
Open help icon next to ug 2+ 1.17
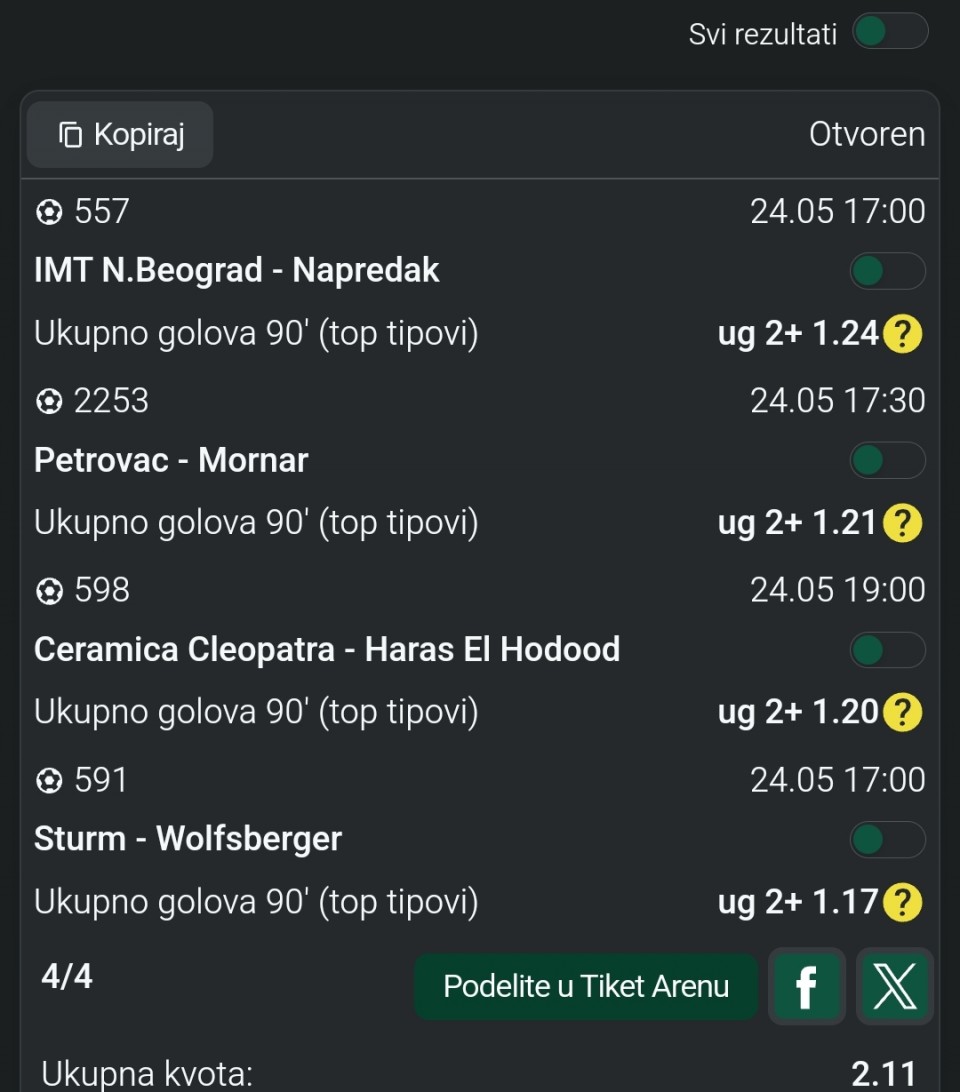pyautogui.click(x=902, y=902)
